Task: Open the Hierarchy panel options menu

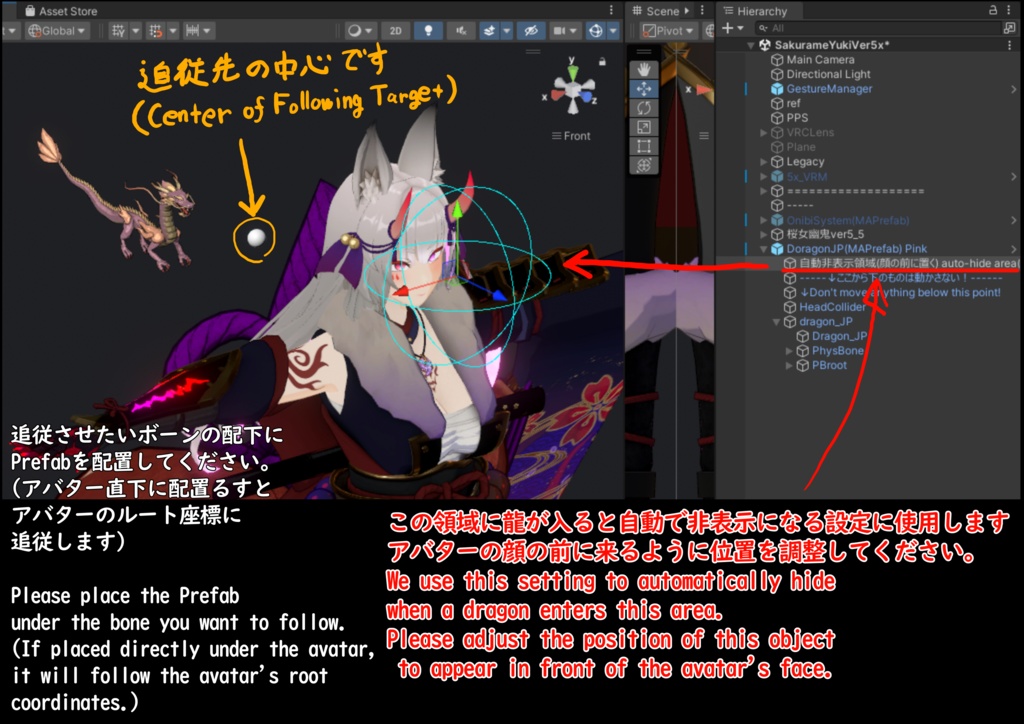Action: [x=1011, y=11]
